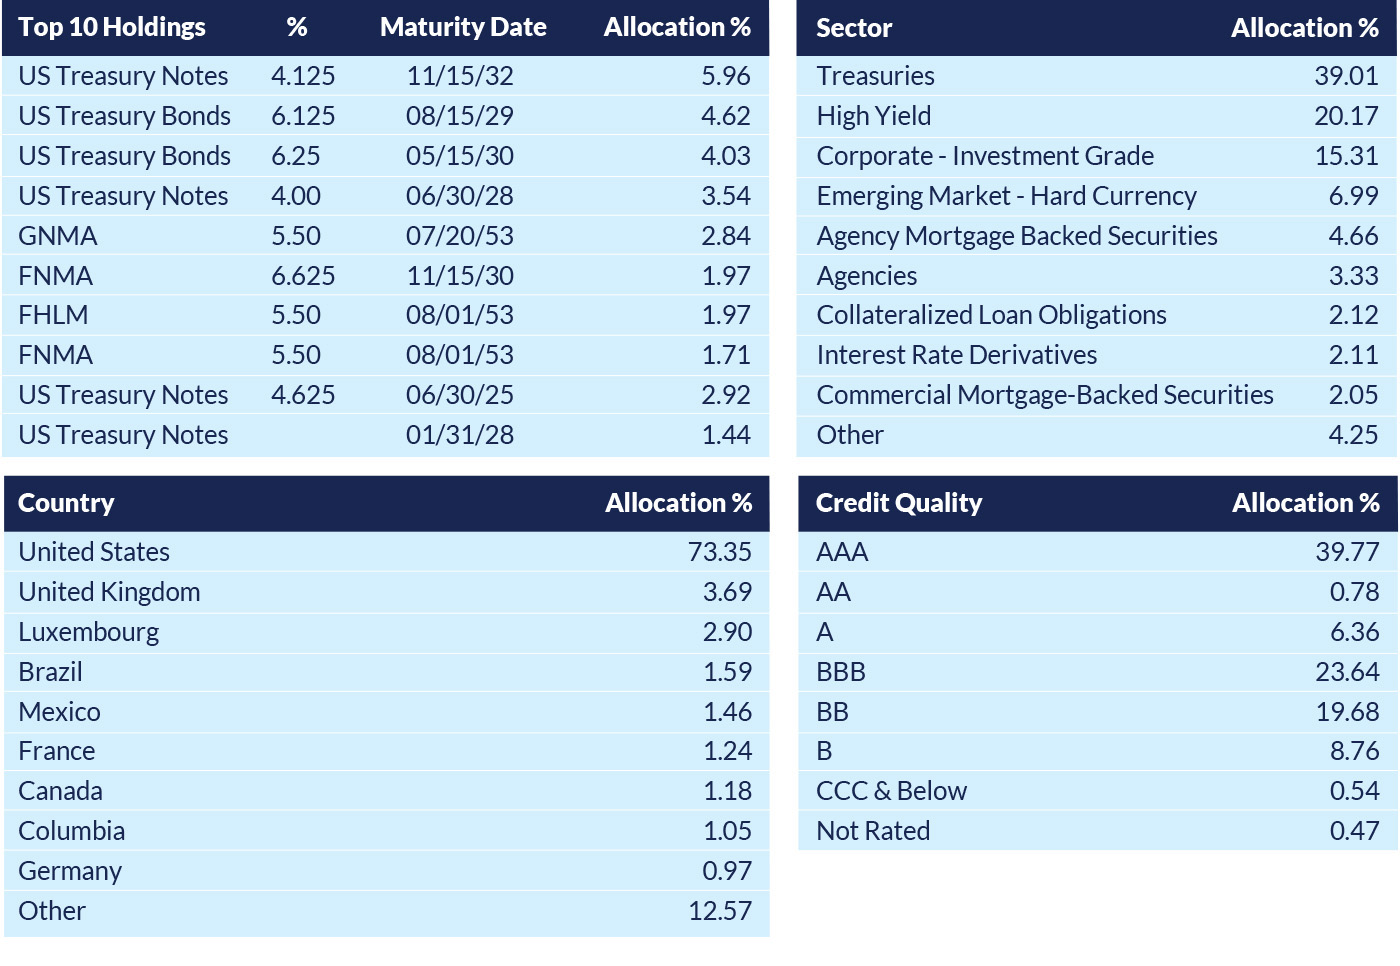Click the GNMA holding row label
The image size is (1400, 966).
58,236
